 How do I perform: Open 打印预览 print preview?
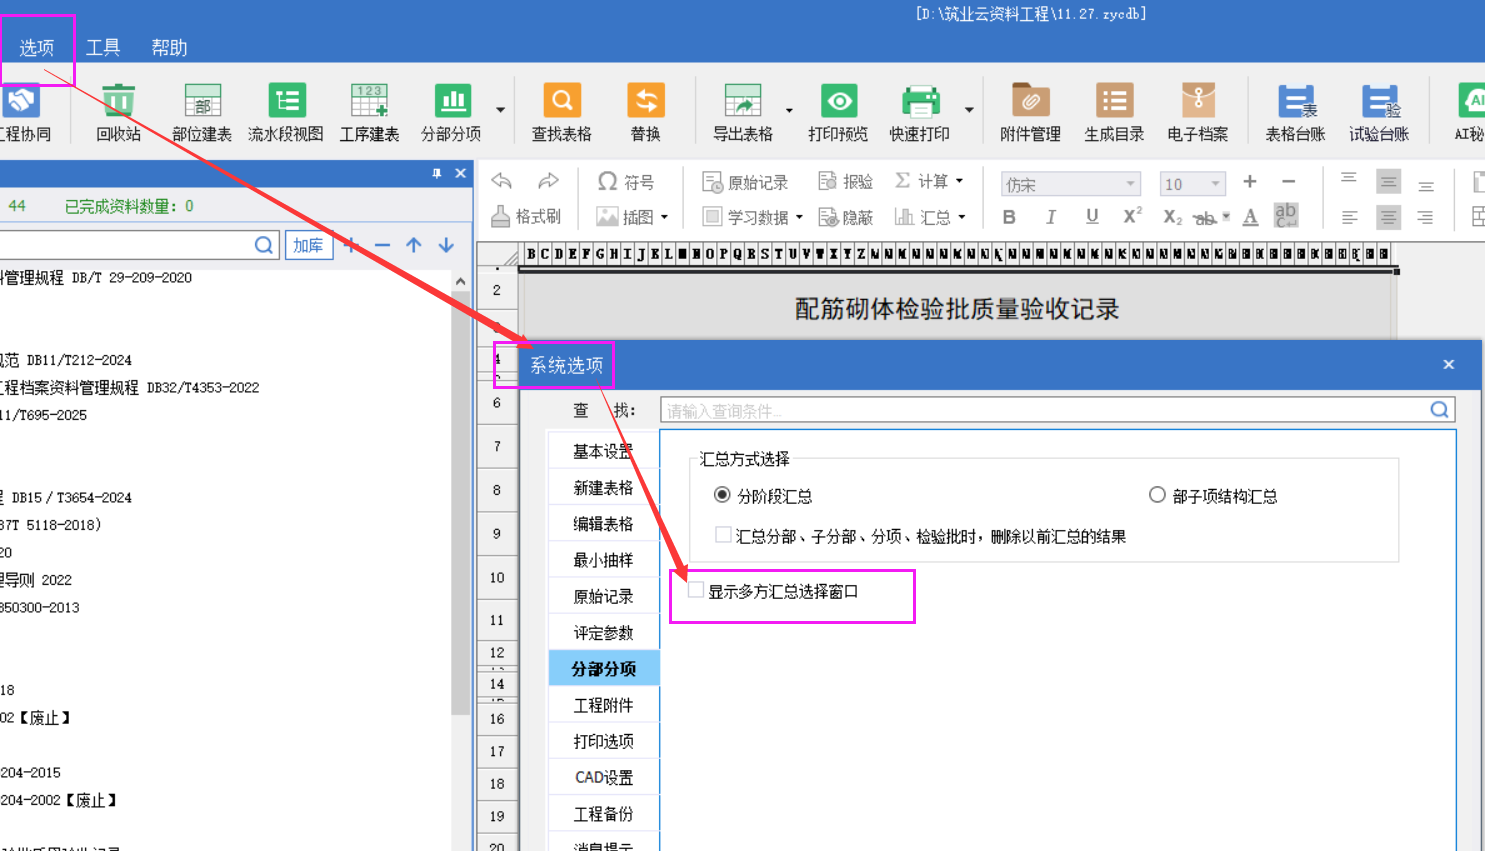[838, 112]
